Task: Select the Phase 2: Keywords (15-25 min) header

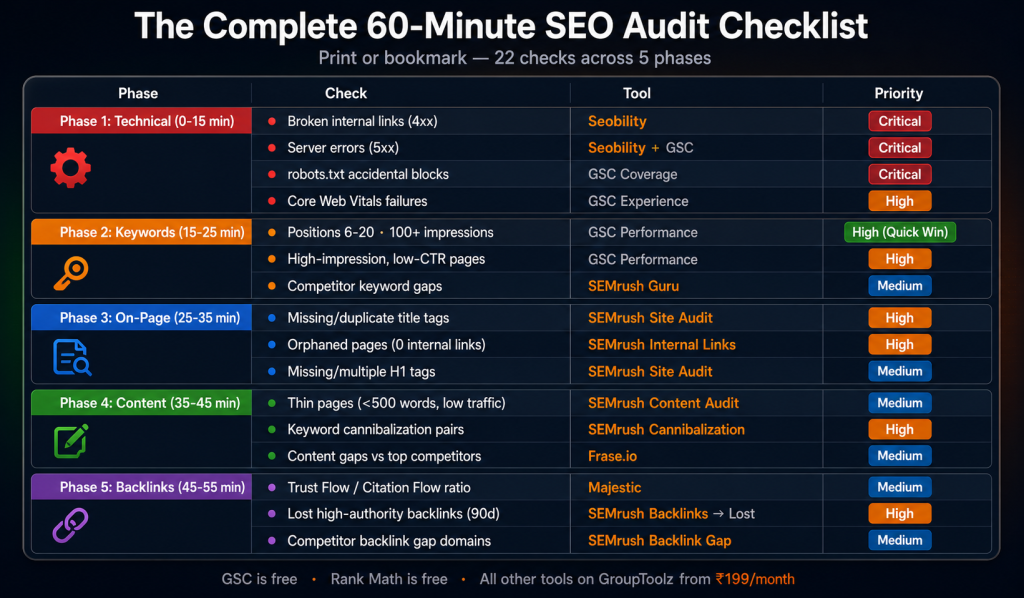Action: coord(142,232)
